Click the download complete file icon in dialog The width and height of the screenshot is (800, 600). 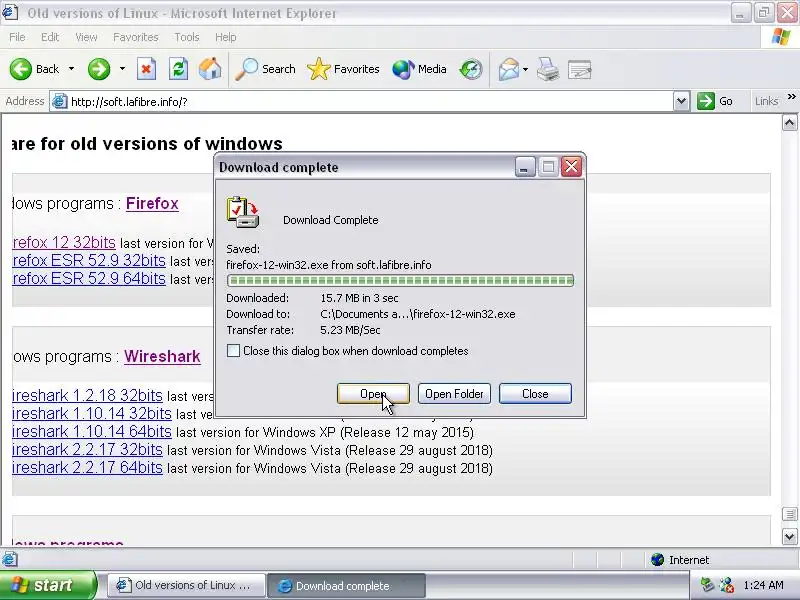coord(243,212)
